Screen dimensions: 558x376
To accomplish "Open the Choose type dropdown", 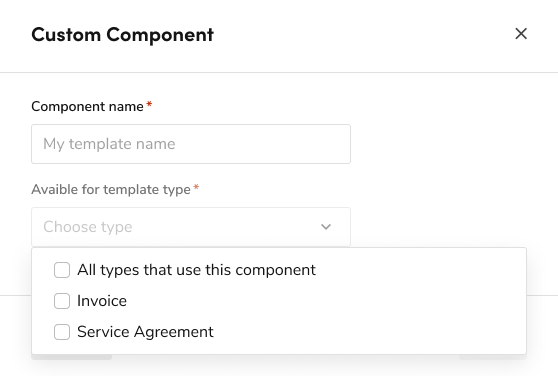I will pyautogui.click(x=191, y=227).
